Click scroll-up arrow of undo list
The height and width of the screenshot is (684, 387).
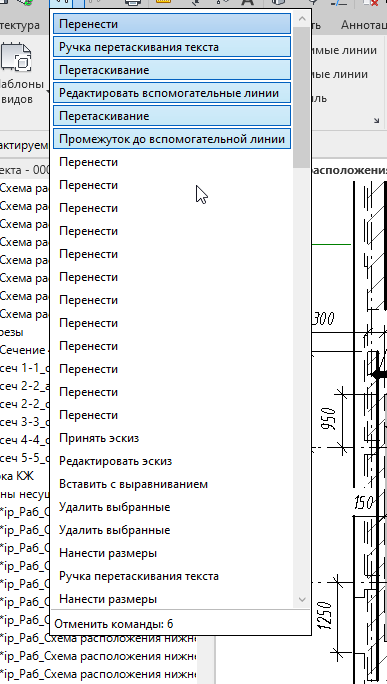pyautogui.click(x=302, y=19)
